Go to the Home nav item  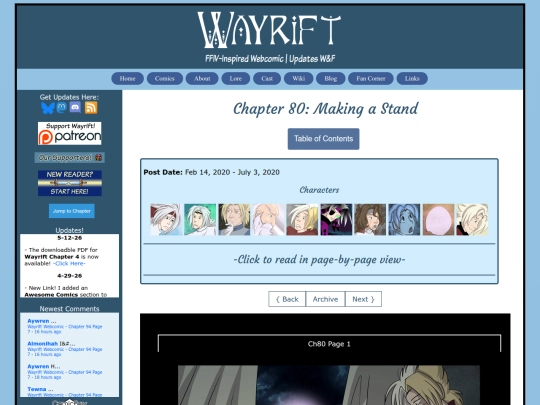[x=127, y=79]
